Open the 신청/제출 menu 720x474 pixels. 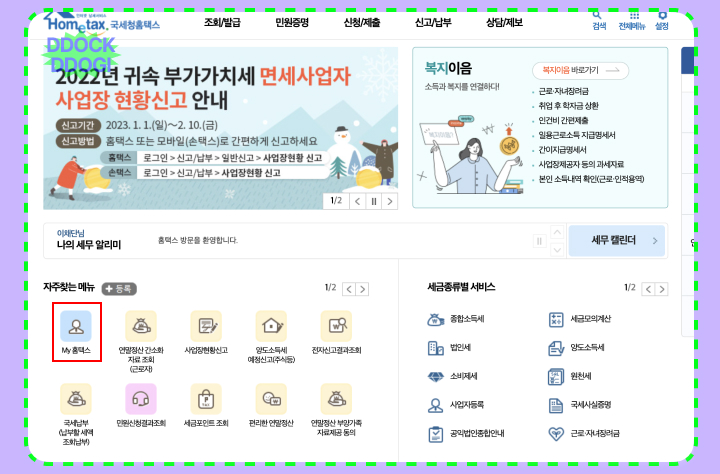point(362,23)
